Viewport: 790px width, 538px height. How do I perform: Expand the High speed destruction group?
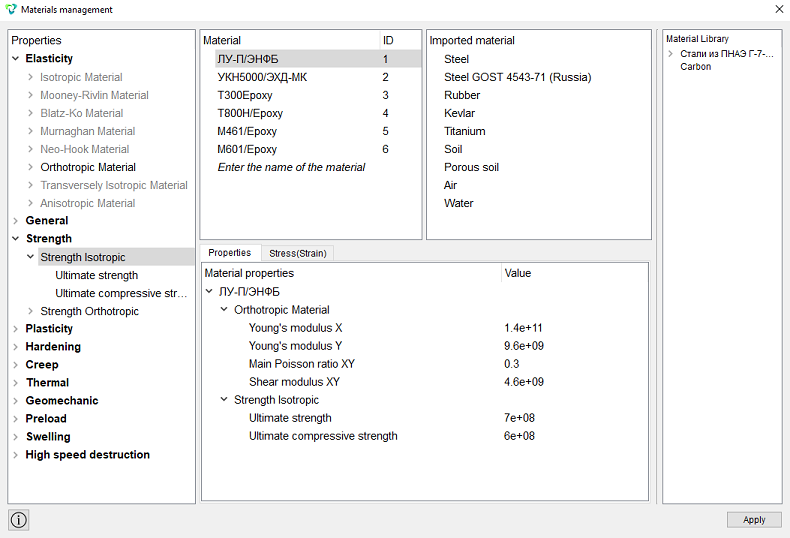pos(16,455)
